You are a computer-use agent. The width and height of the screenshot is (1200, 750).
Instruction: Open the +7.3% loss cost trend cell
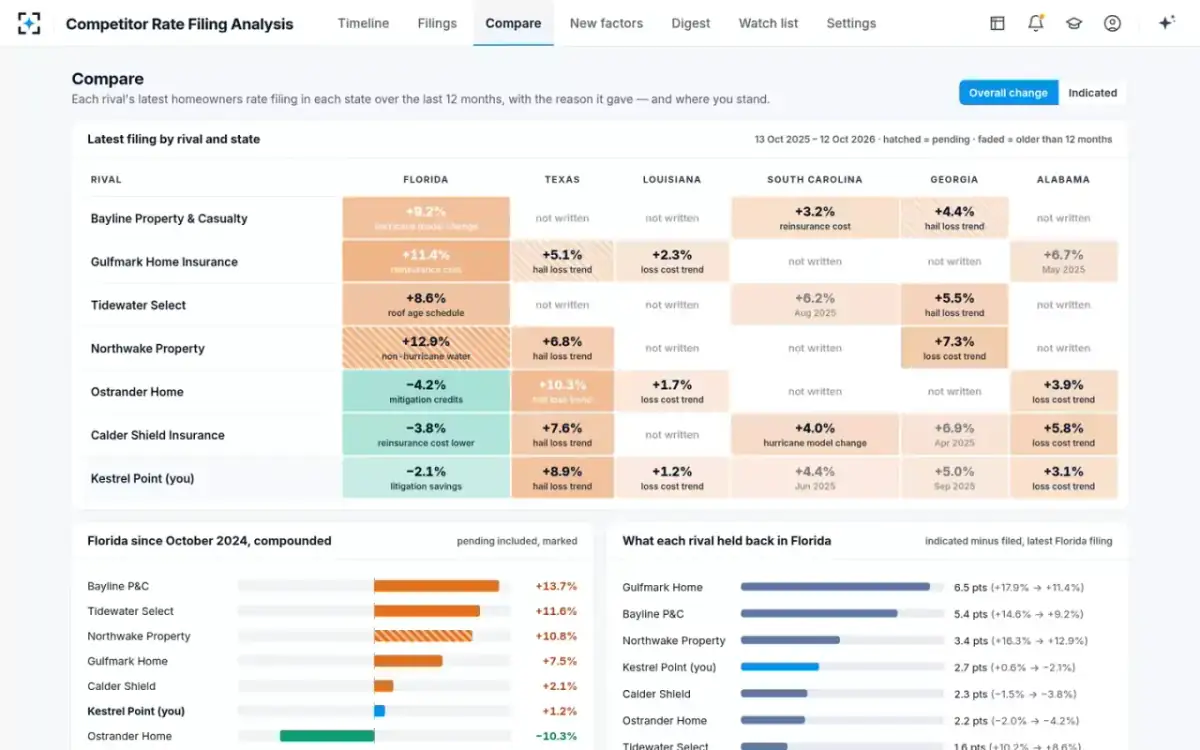(x=954, y=348)
